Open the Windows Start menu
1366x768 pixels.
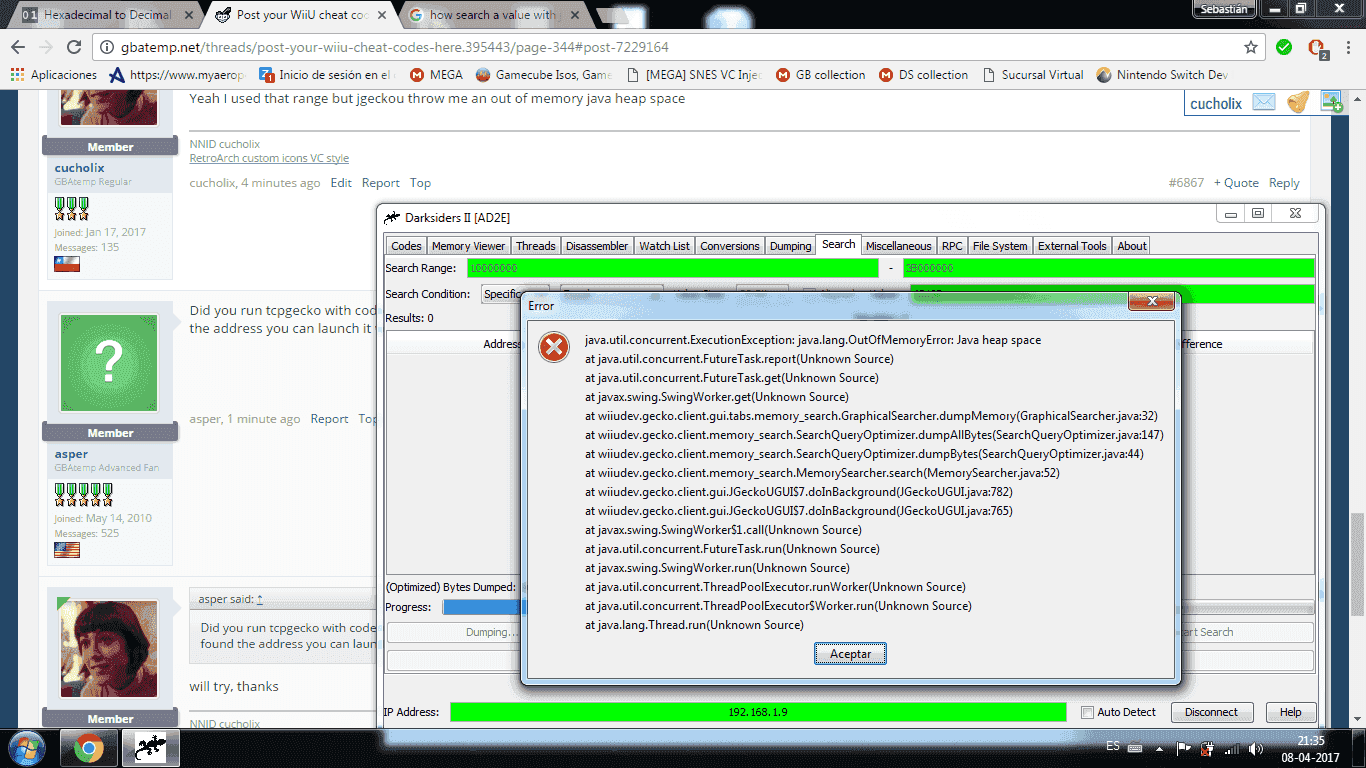[x=26, y=748]
